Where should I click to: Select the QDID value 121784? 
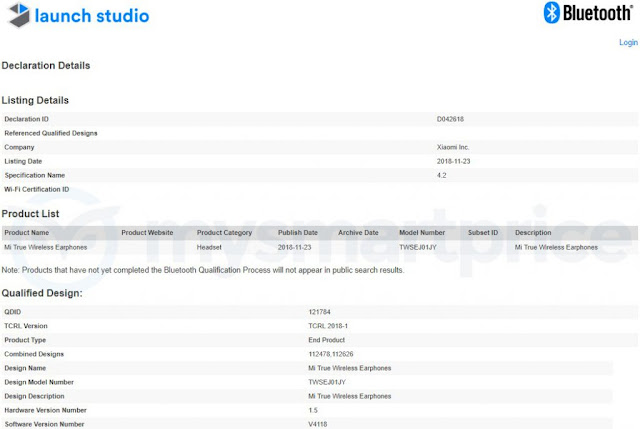pos(320,312)
